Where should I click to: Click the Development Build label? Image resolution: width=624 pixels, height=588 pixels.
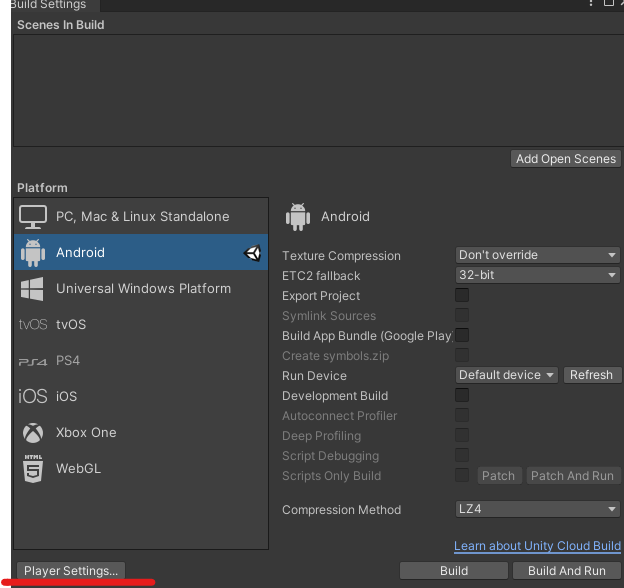tap(335, 396)
